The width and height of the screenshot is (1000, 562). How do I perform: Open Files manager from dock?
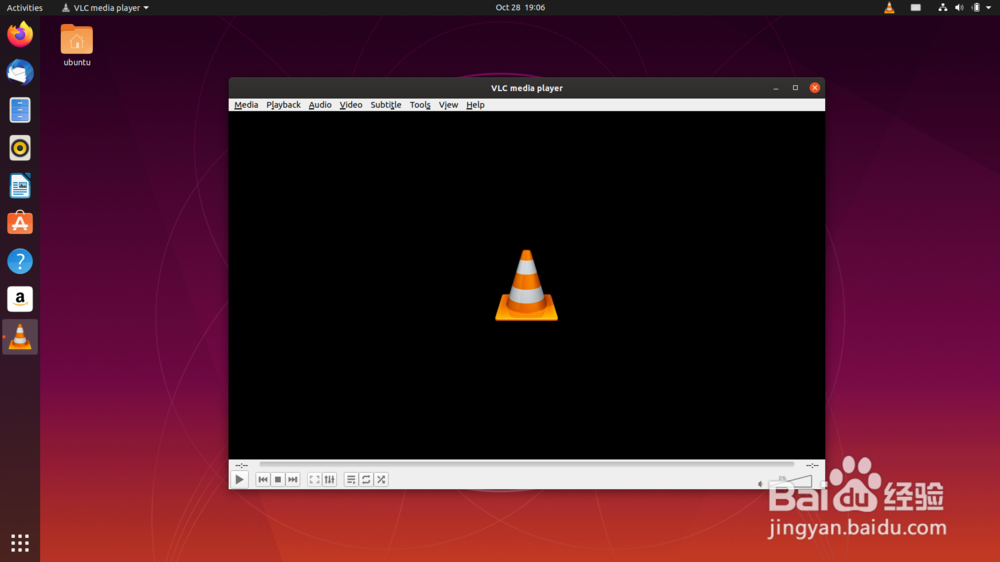click(x=20, y=110)
